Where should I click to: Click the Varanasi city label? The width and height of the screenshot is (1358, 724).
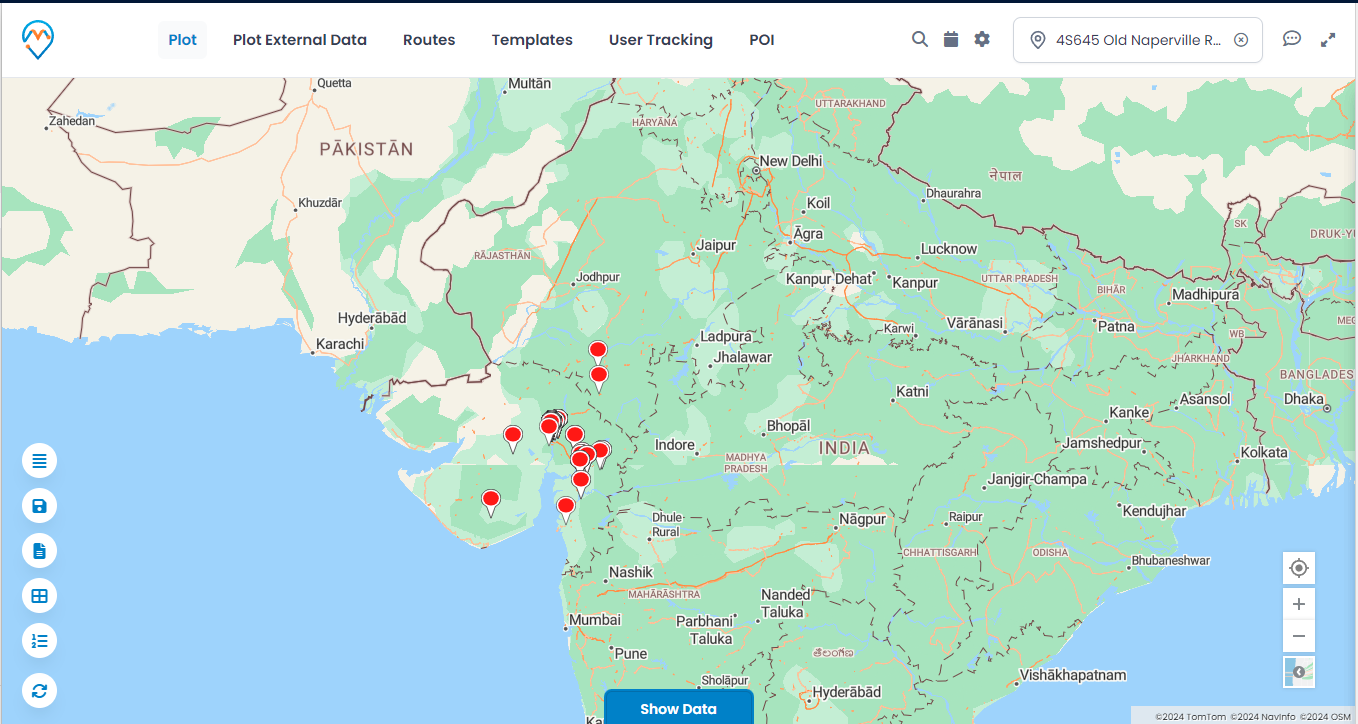[974, 323]
